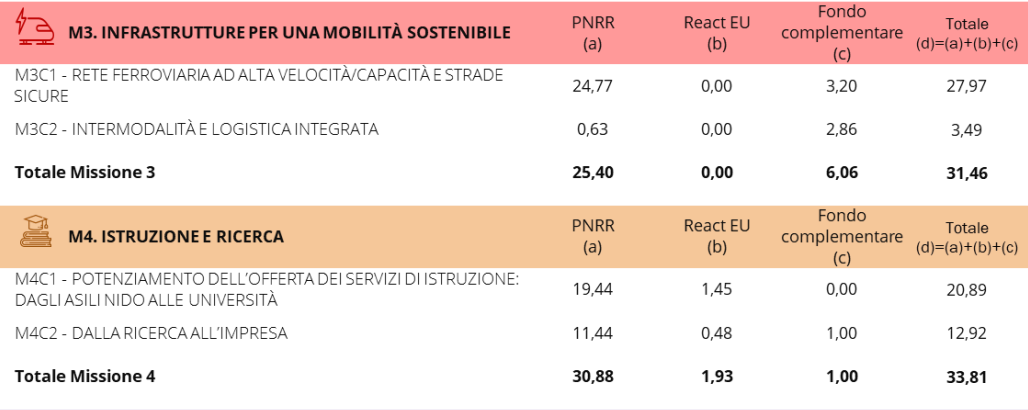This screenshot has height=410, width=1028.
Task: Click the M4C1 Potenziamento dell'offerta row label
Action: click(x=266, y=290)
